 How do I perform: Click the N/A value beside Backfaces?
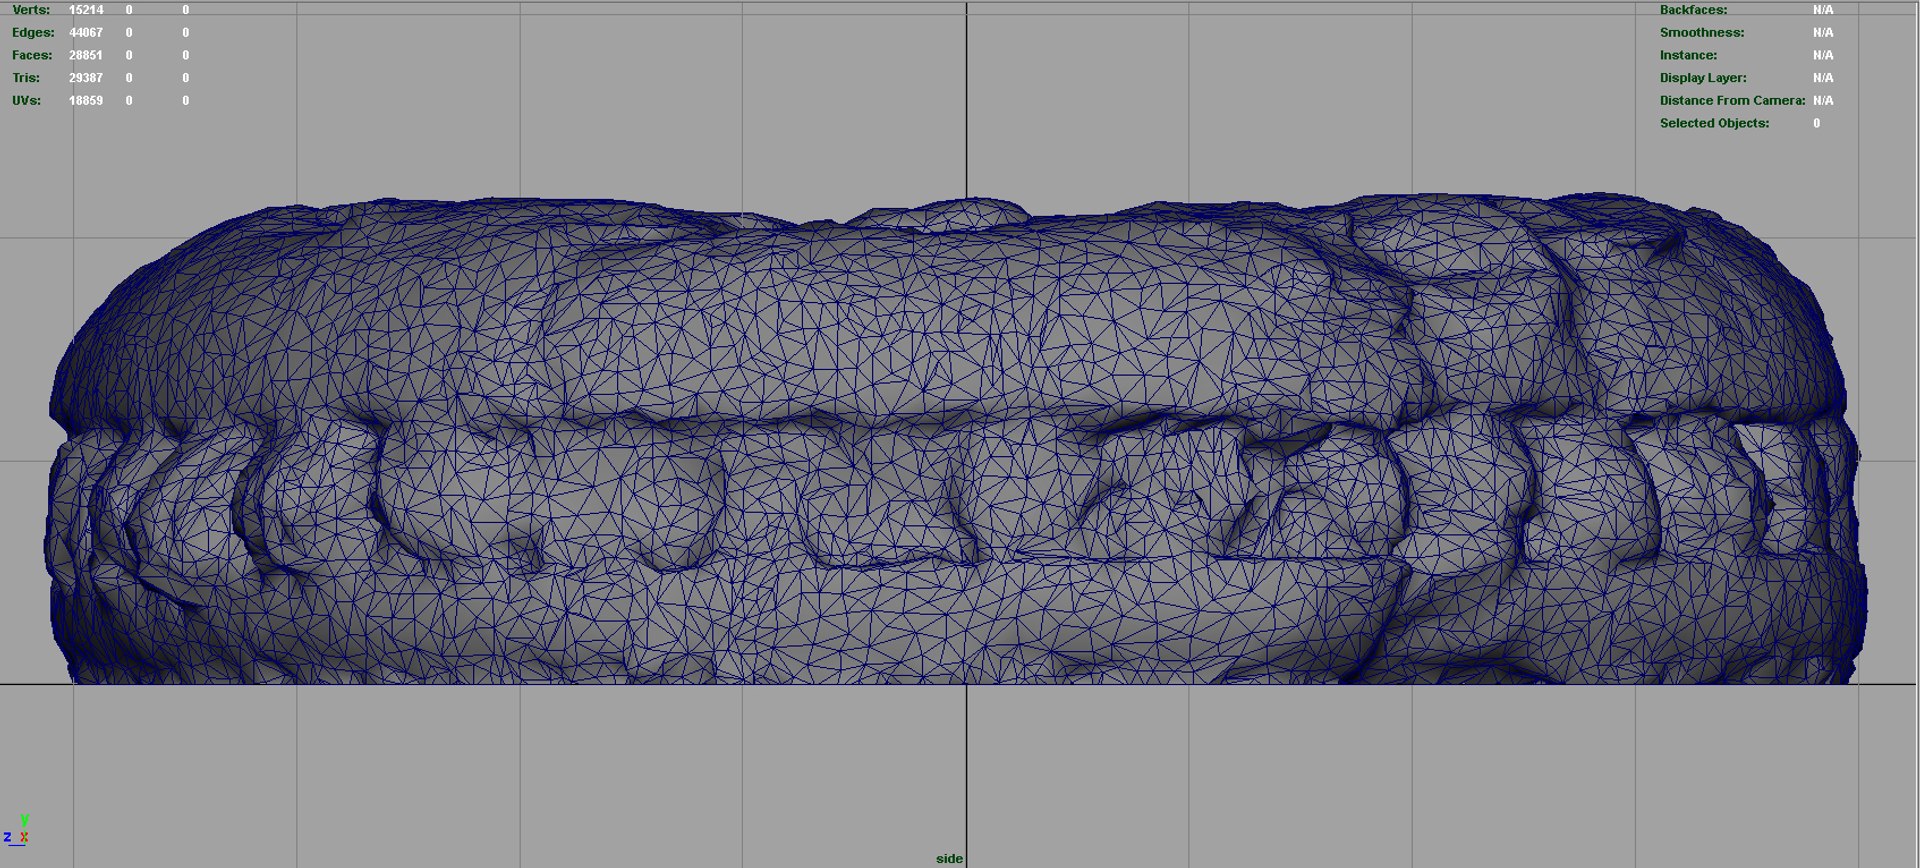[x=1823, y=10]
